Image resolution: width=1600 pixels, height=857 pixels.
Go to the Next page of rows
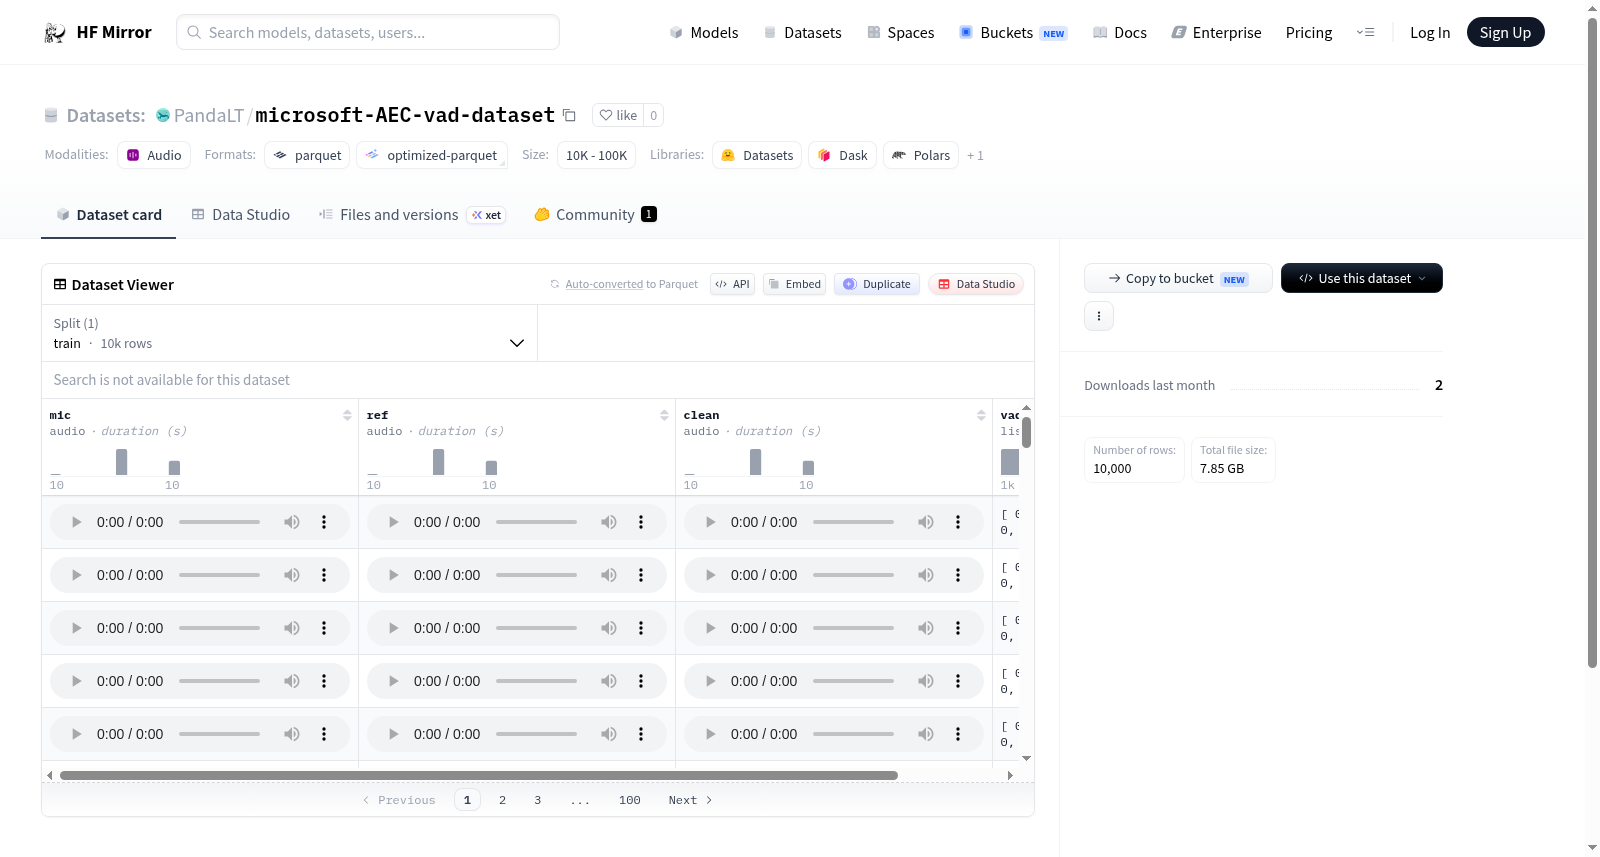pyautogui.click(x=690, y=800)
